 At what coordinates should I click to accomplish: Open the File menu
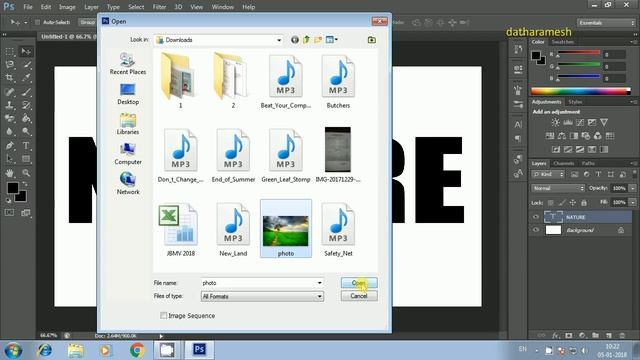28,7
